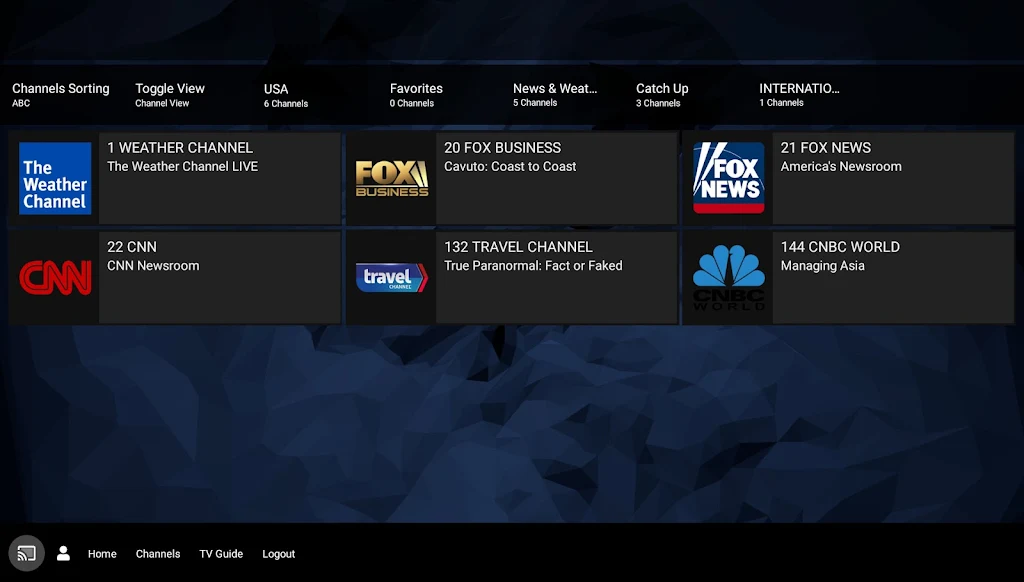The width and height of the screenshot is (1024, 582).
Task: Click '5 Channels' under News & Weather
Action: 535,103
